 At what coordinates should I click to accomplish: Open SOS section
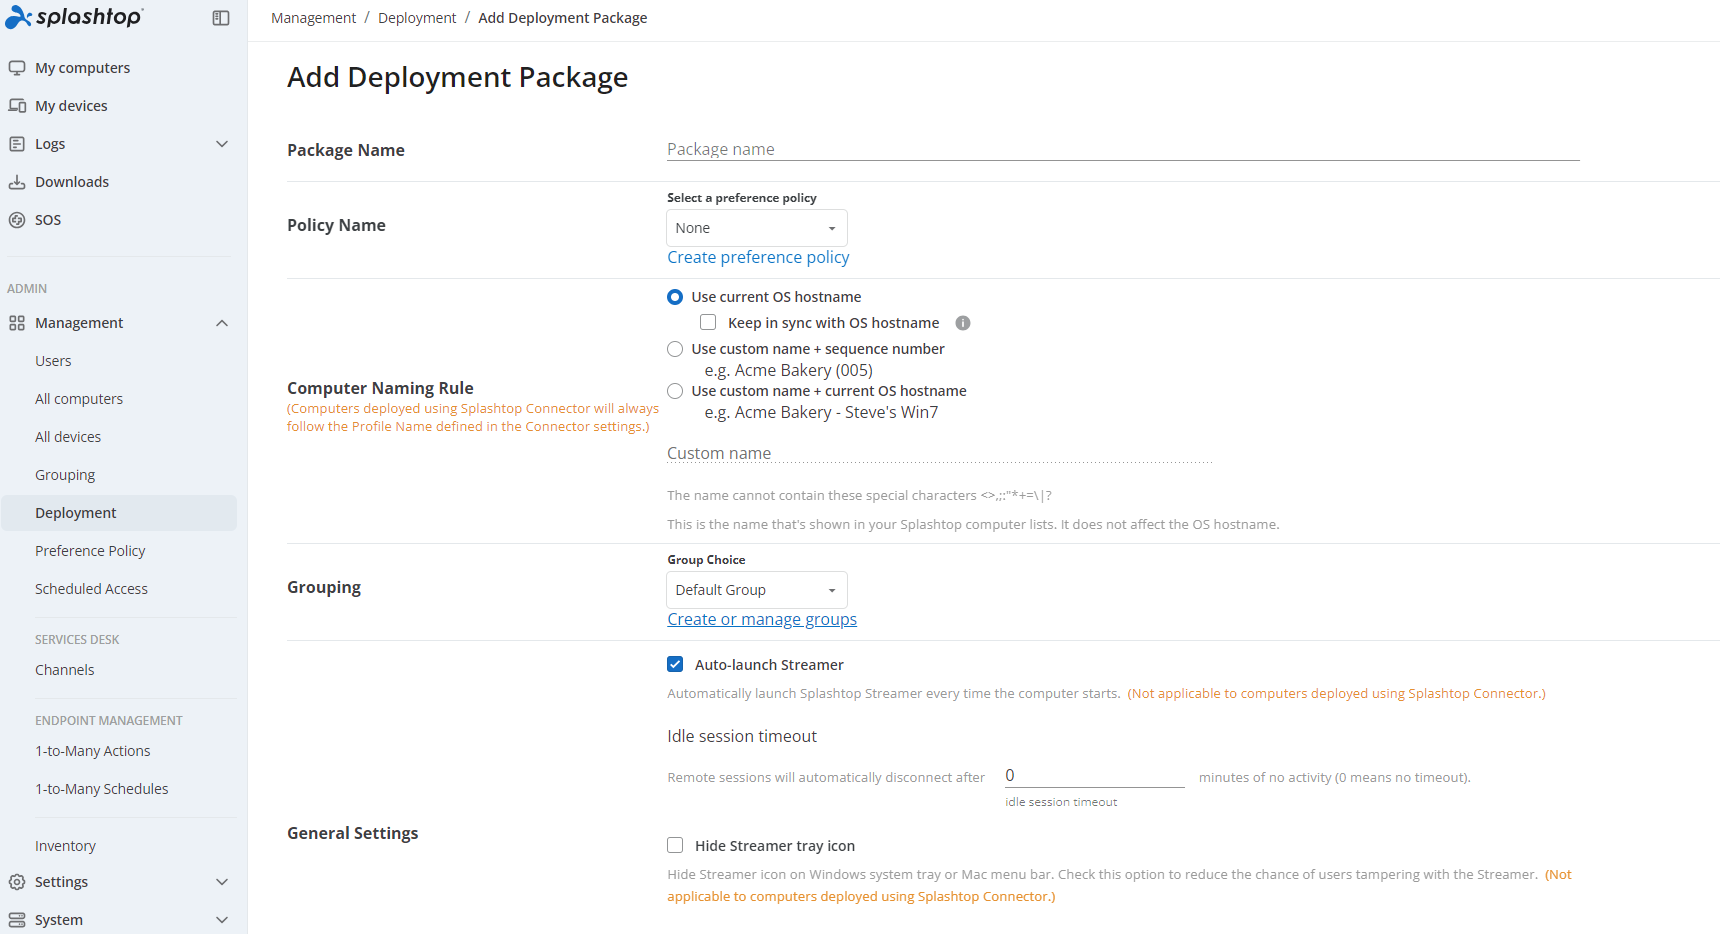click(x=48, y=220)
